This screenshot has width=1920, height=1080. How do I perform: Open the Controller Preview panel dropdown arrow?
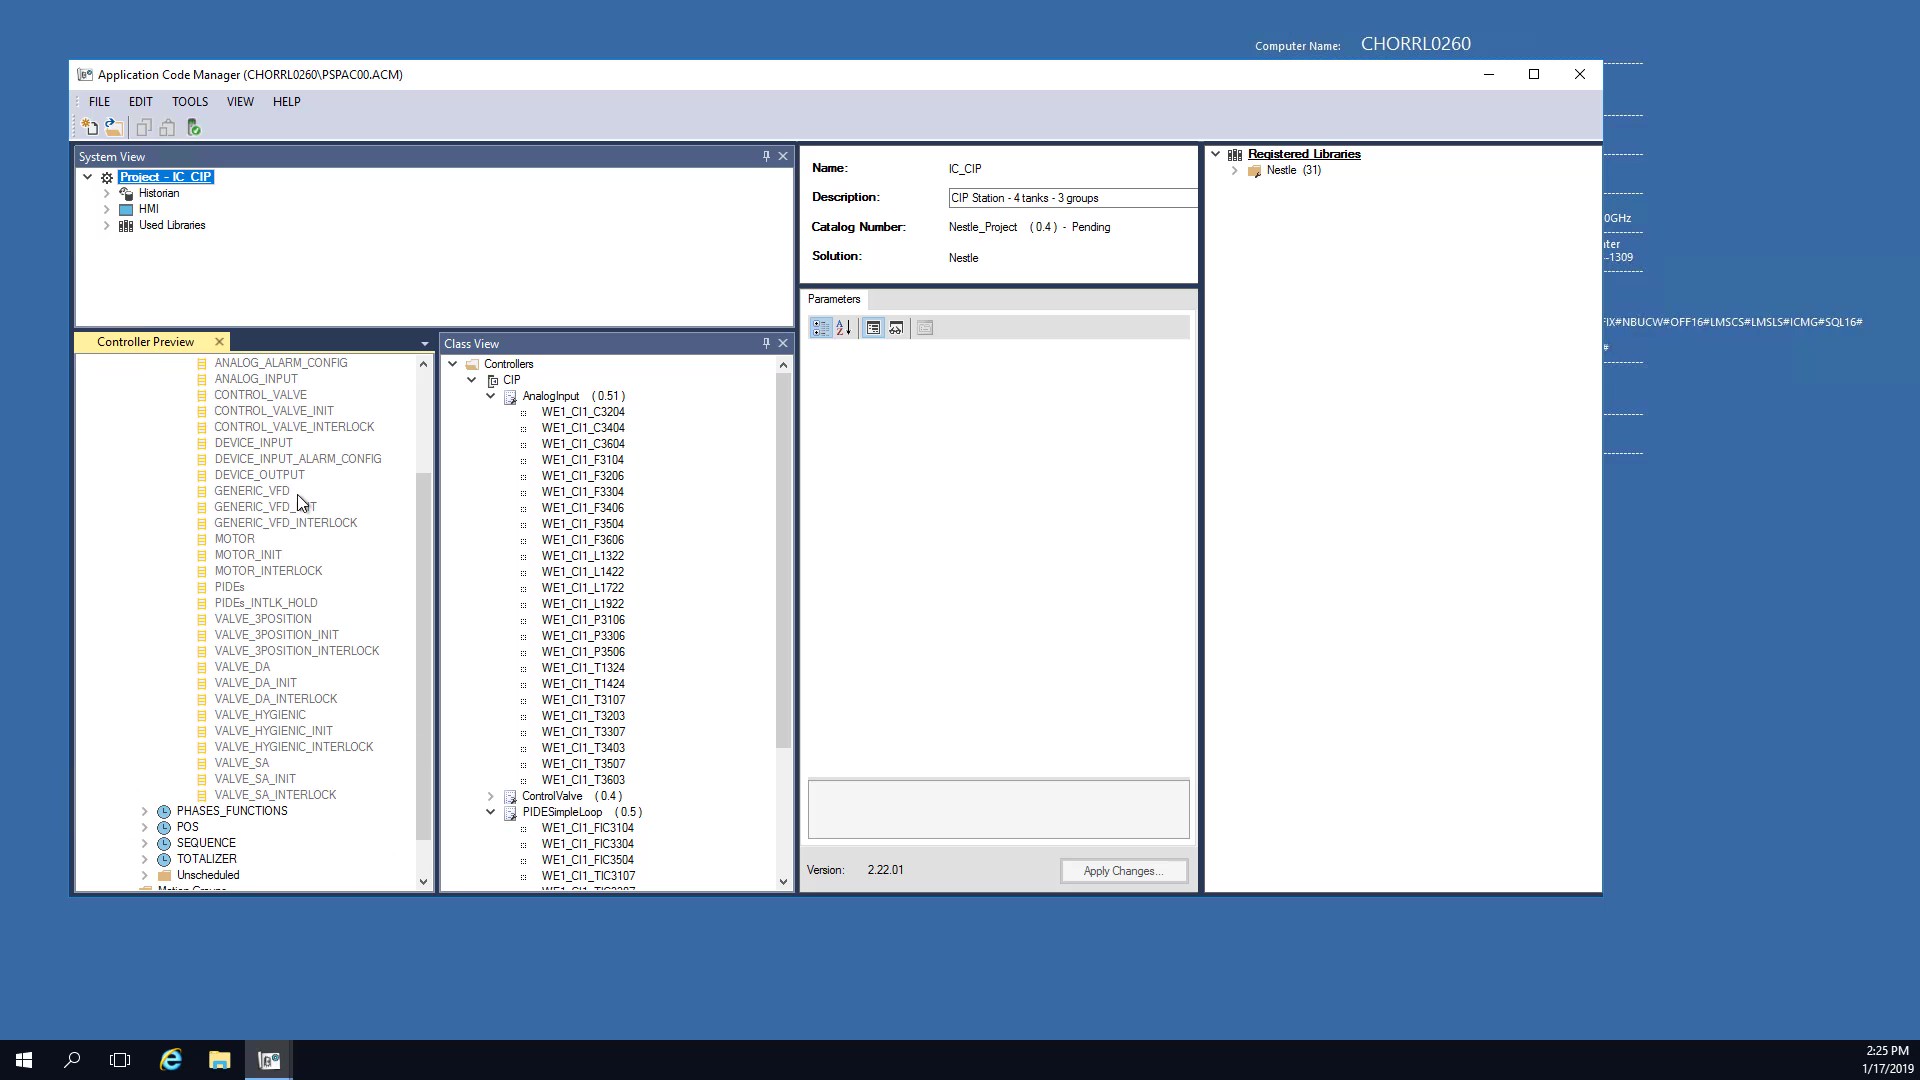pyautogui.click(x=424, y=343)
